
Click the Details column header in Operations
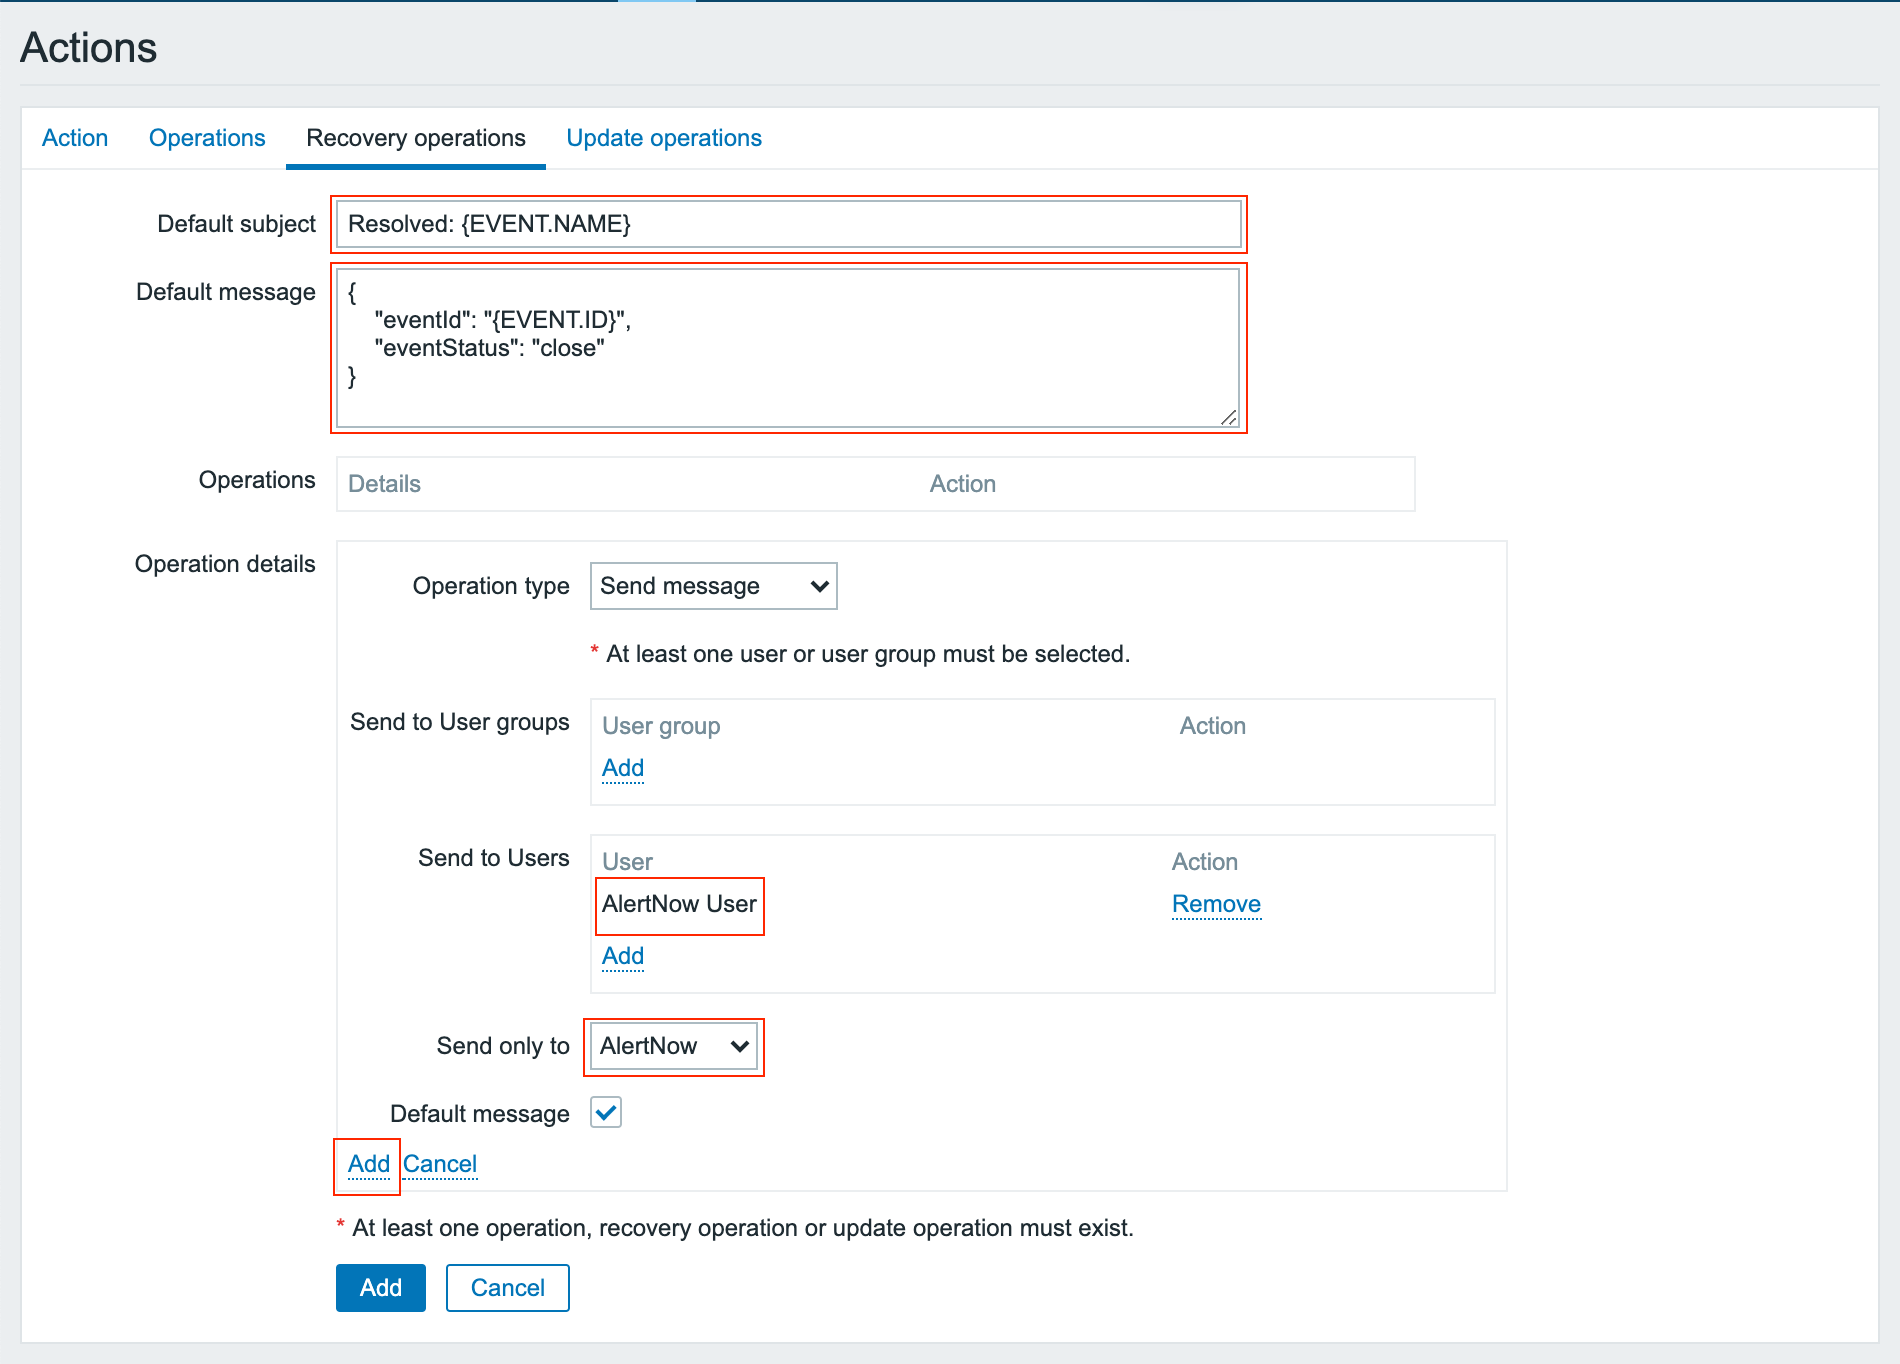(384, 484)
